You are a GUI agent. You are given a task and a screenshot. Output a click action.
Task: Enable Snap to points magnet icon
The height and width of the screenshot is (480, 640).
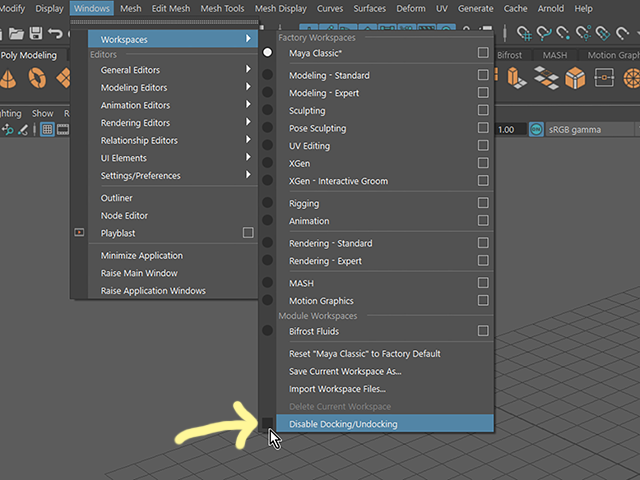point(564,33)
